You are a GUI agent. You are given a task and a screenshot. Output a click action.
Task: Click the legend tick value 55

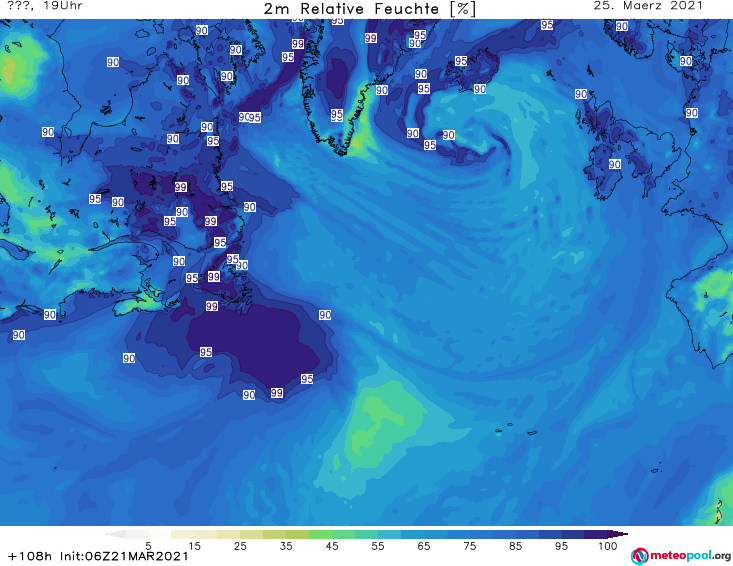coord(378,546)
